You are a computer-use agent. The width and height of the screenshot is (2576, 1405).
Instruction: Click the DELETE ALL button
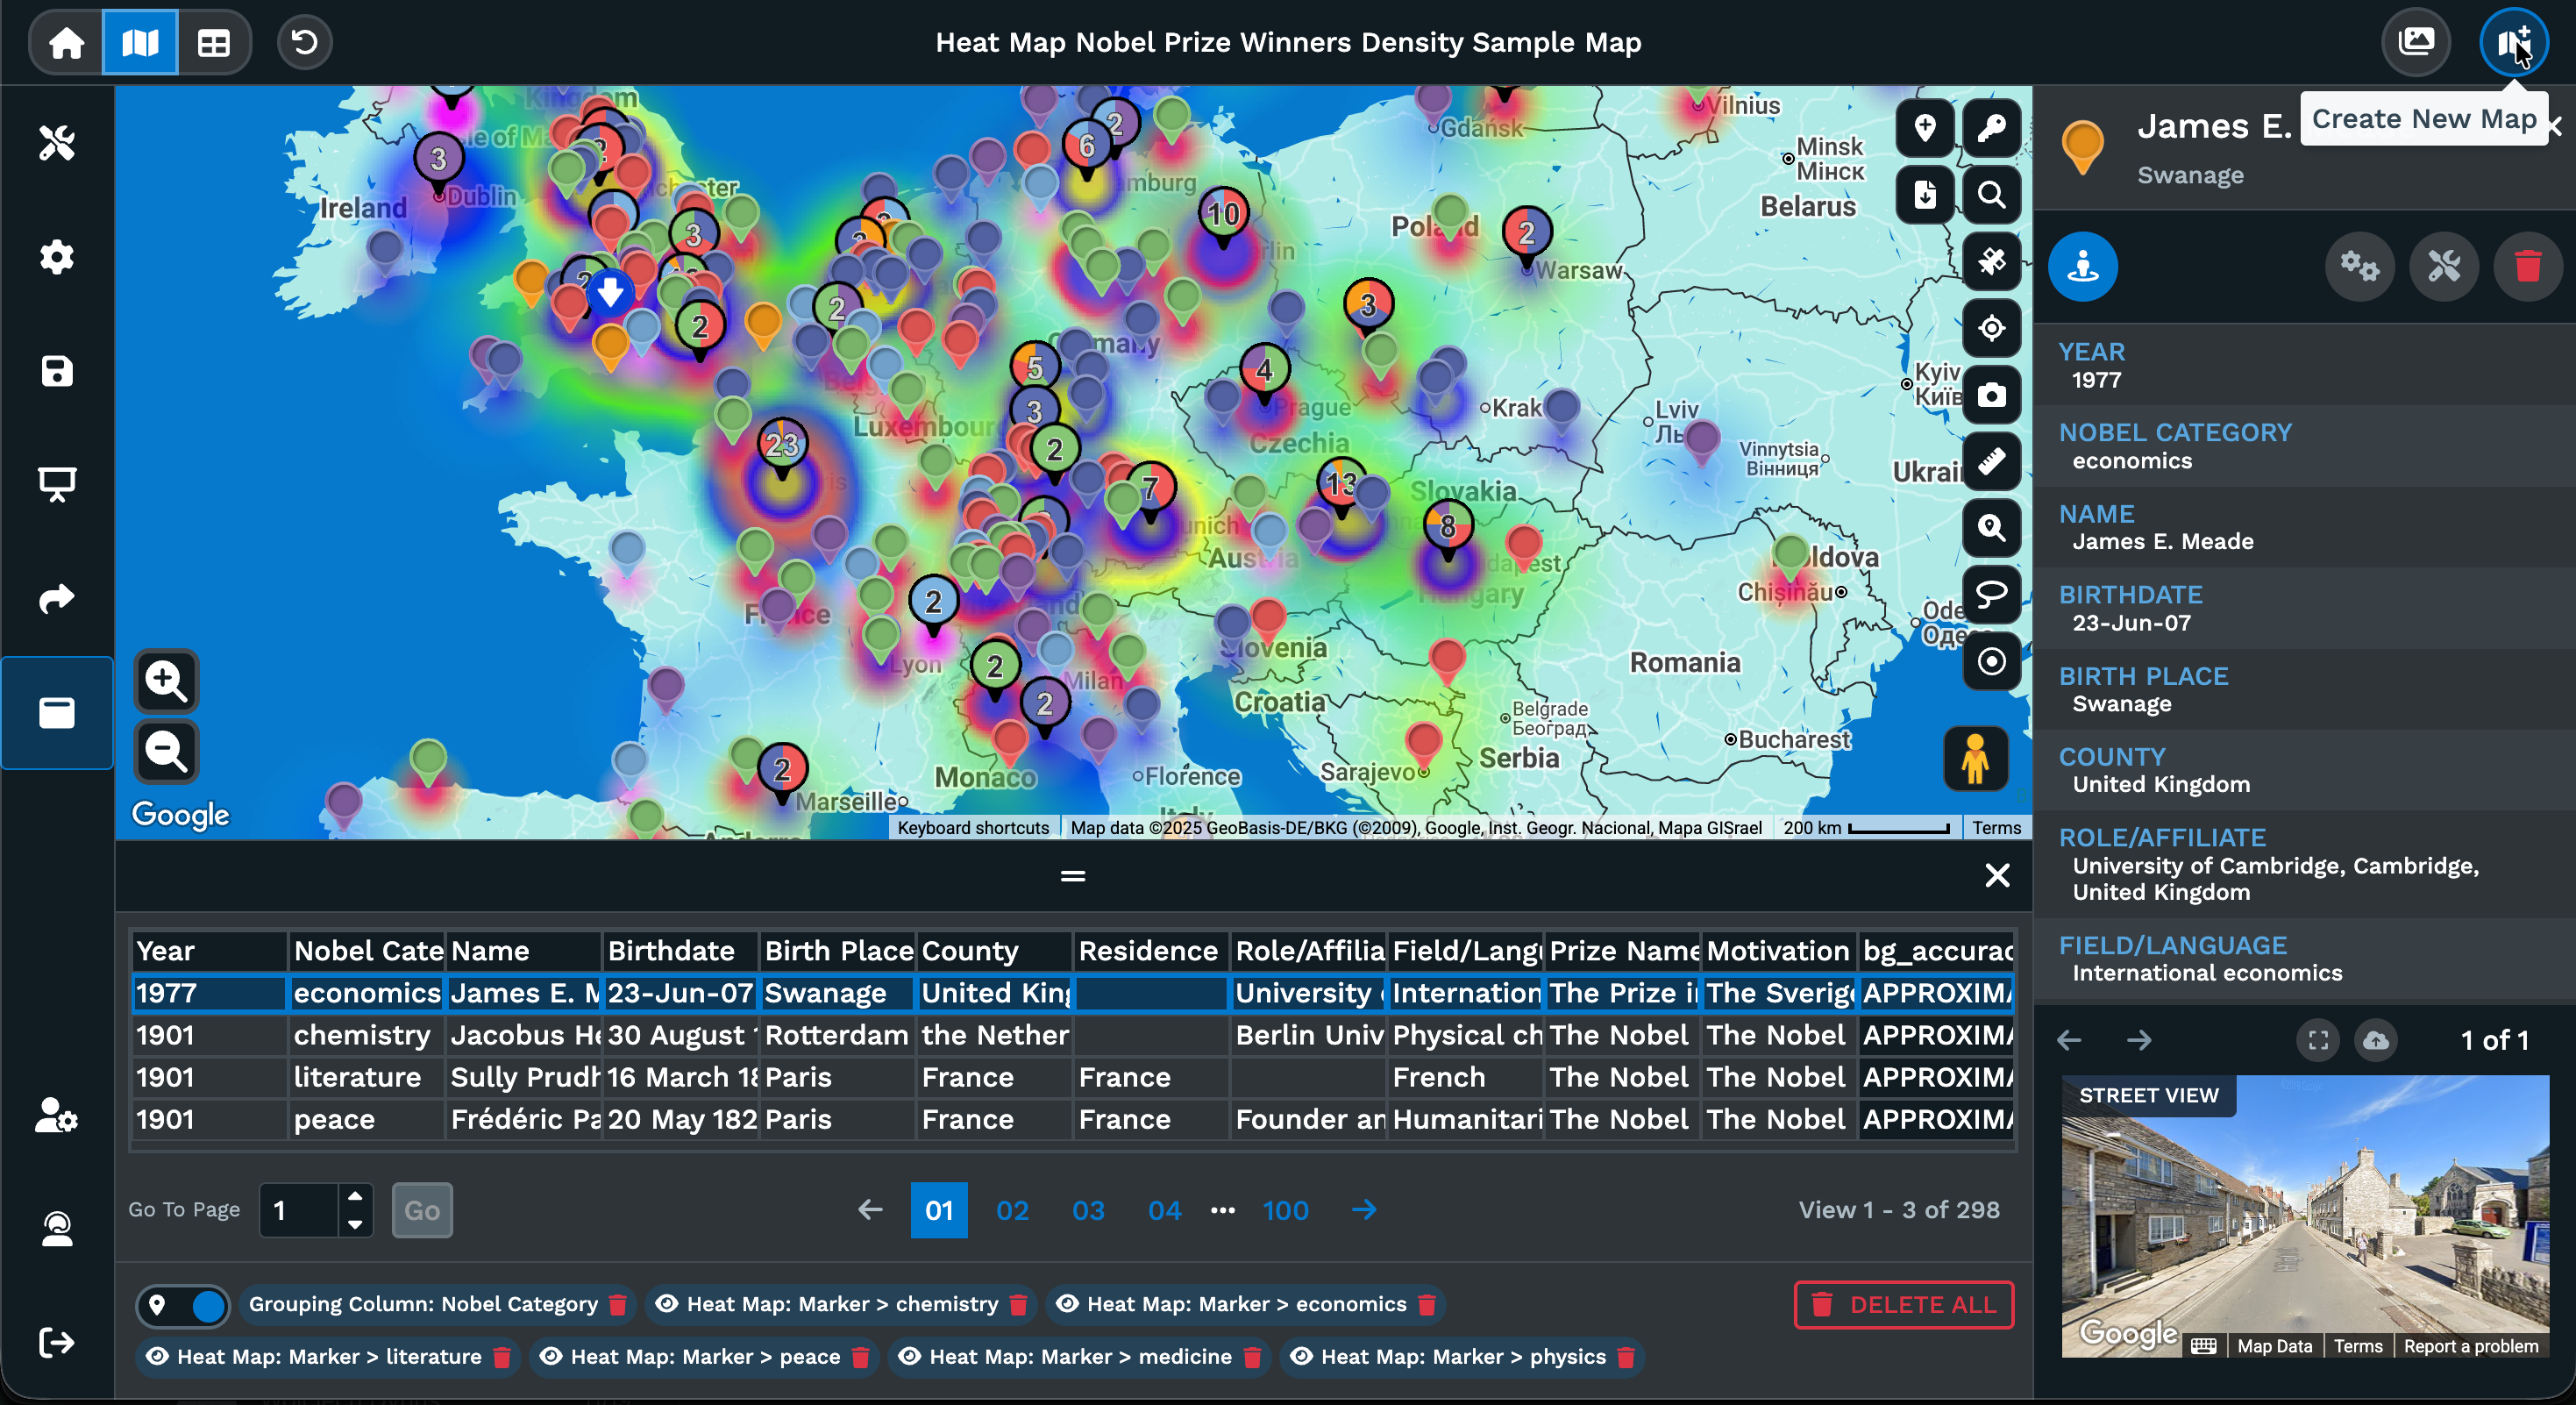pos(1905,1305)
